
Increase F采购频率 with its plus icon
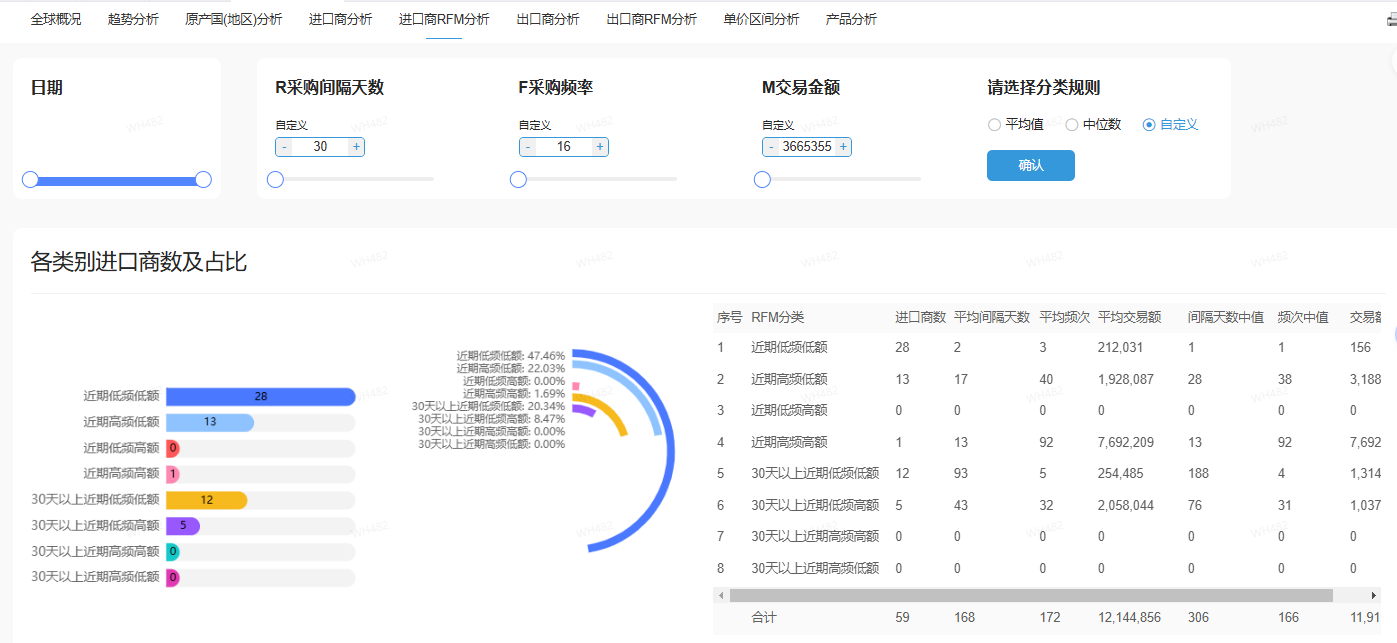[x=600, y=147]
